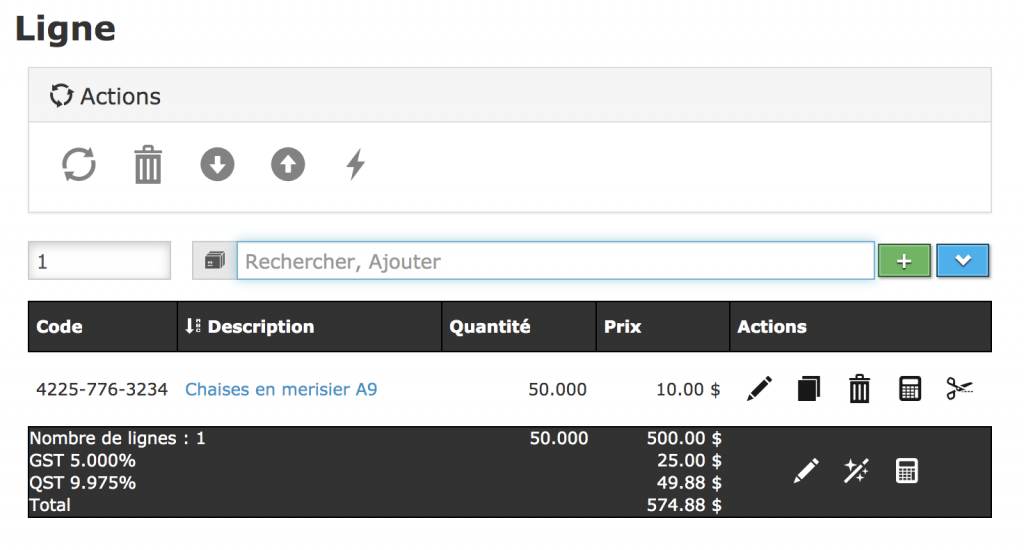Click the quantity field containing 1

[x=99, y=262]
